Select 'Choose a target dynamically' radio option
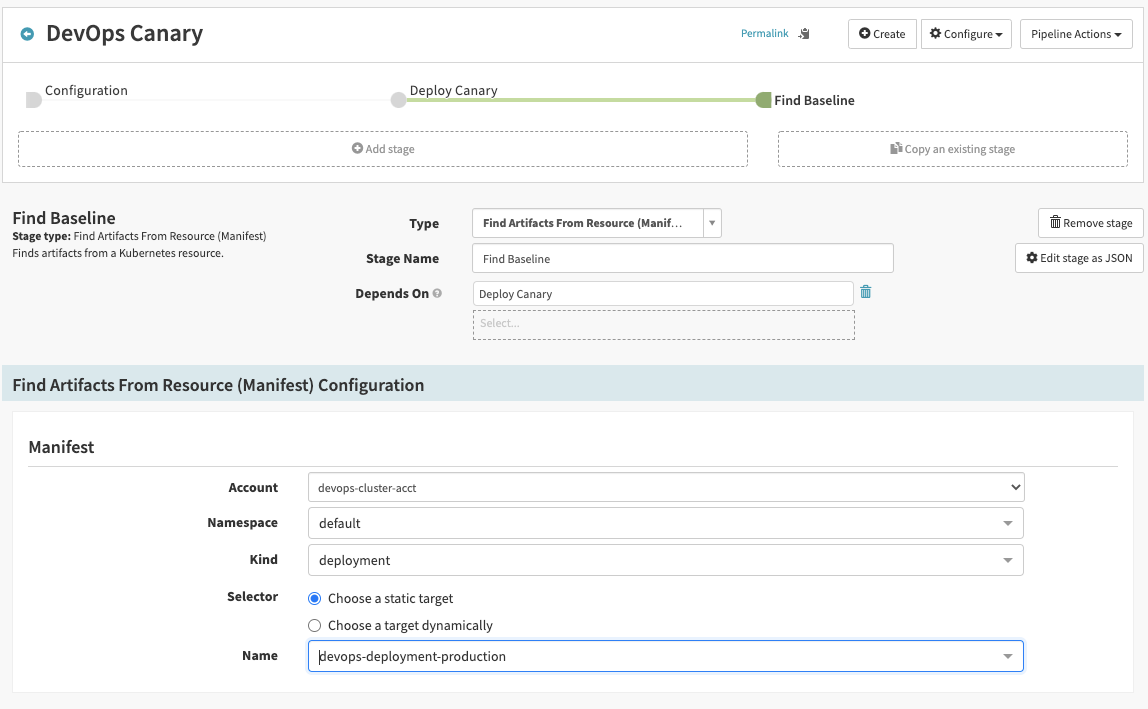 click(x=315, y=625)
